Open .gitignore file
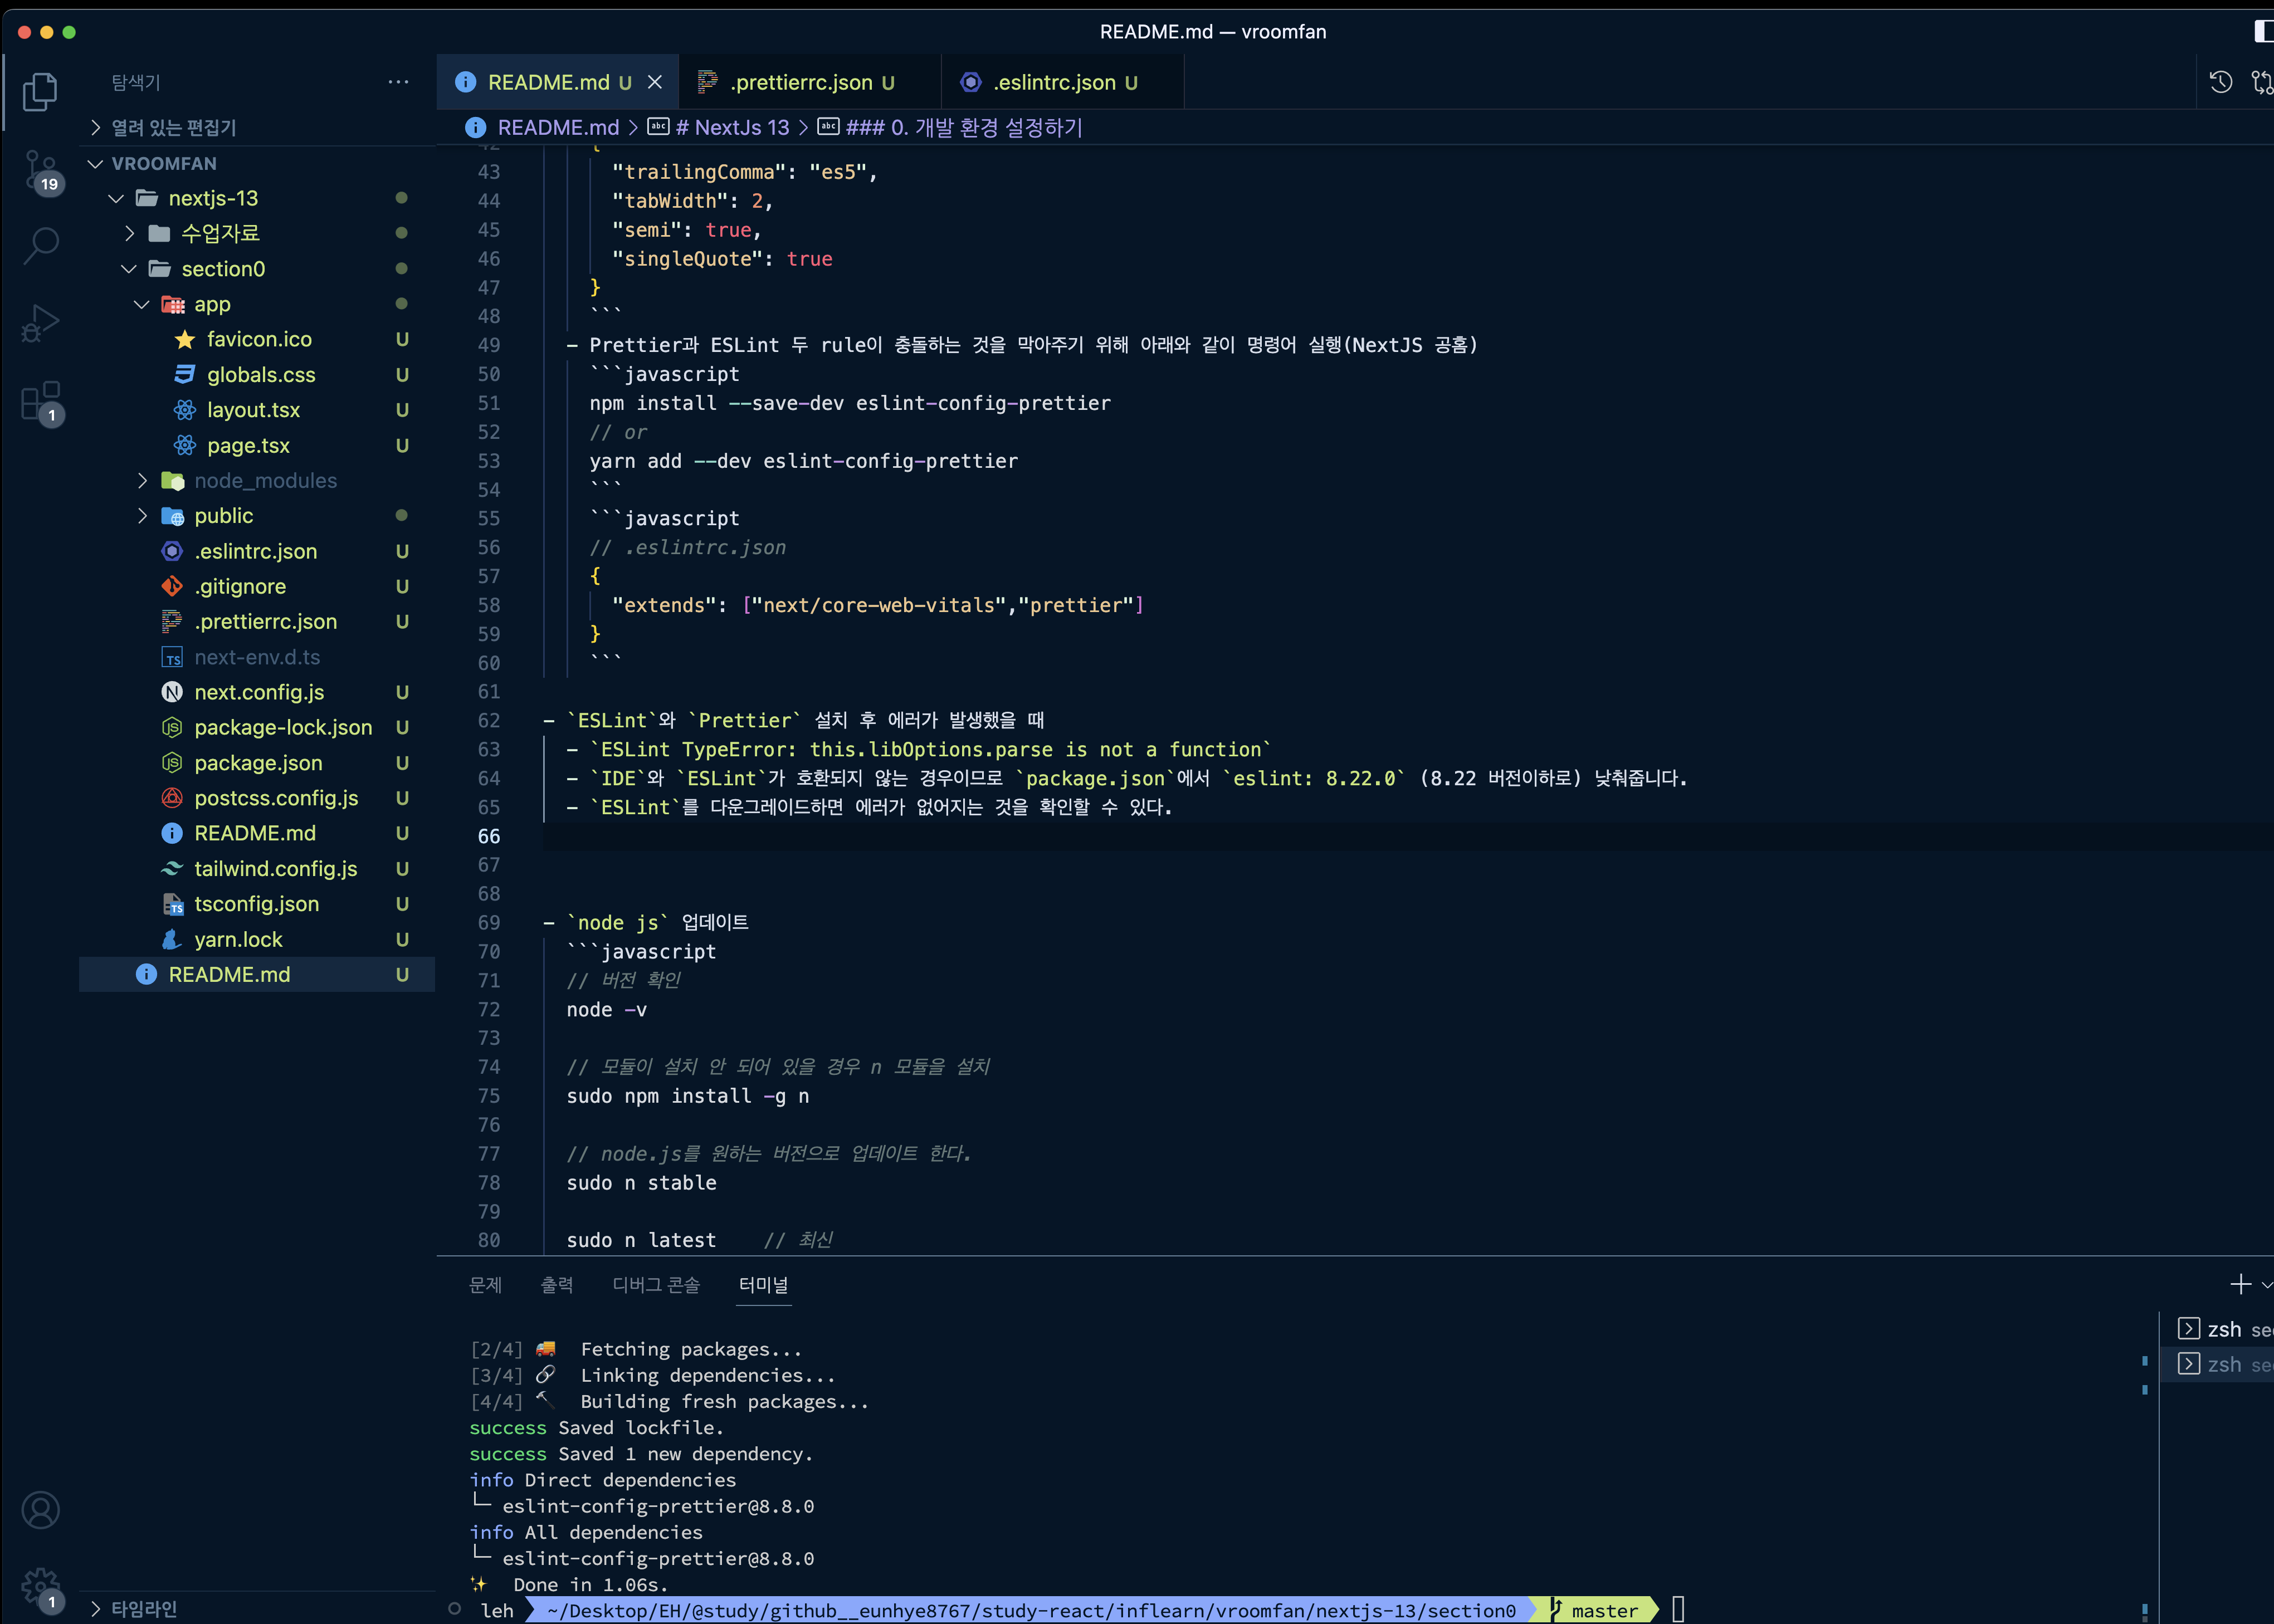The image size is (2274, 1624). click(x=240, y=586)
